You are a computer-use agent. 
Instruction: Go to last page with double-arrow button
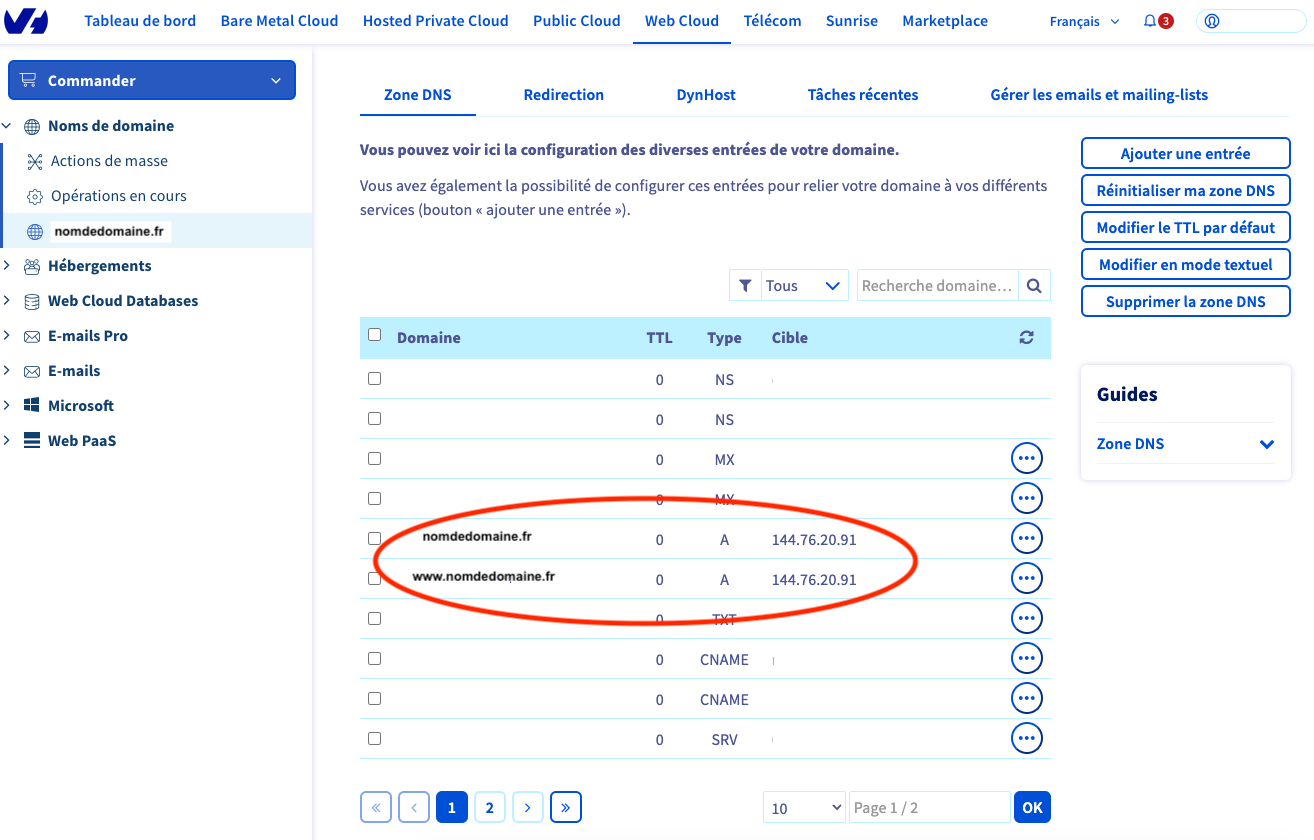pos(565,807)
